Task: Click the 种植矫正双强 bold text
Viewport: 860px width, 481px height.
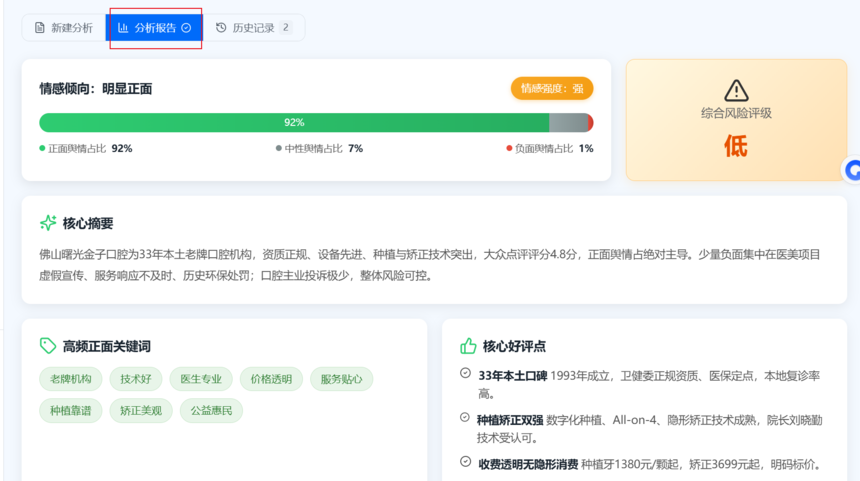Action: (x=510, y=420)
